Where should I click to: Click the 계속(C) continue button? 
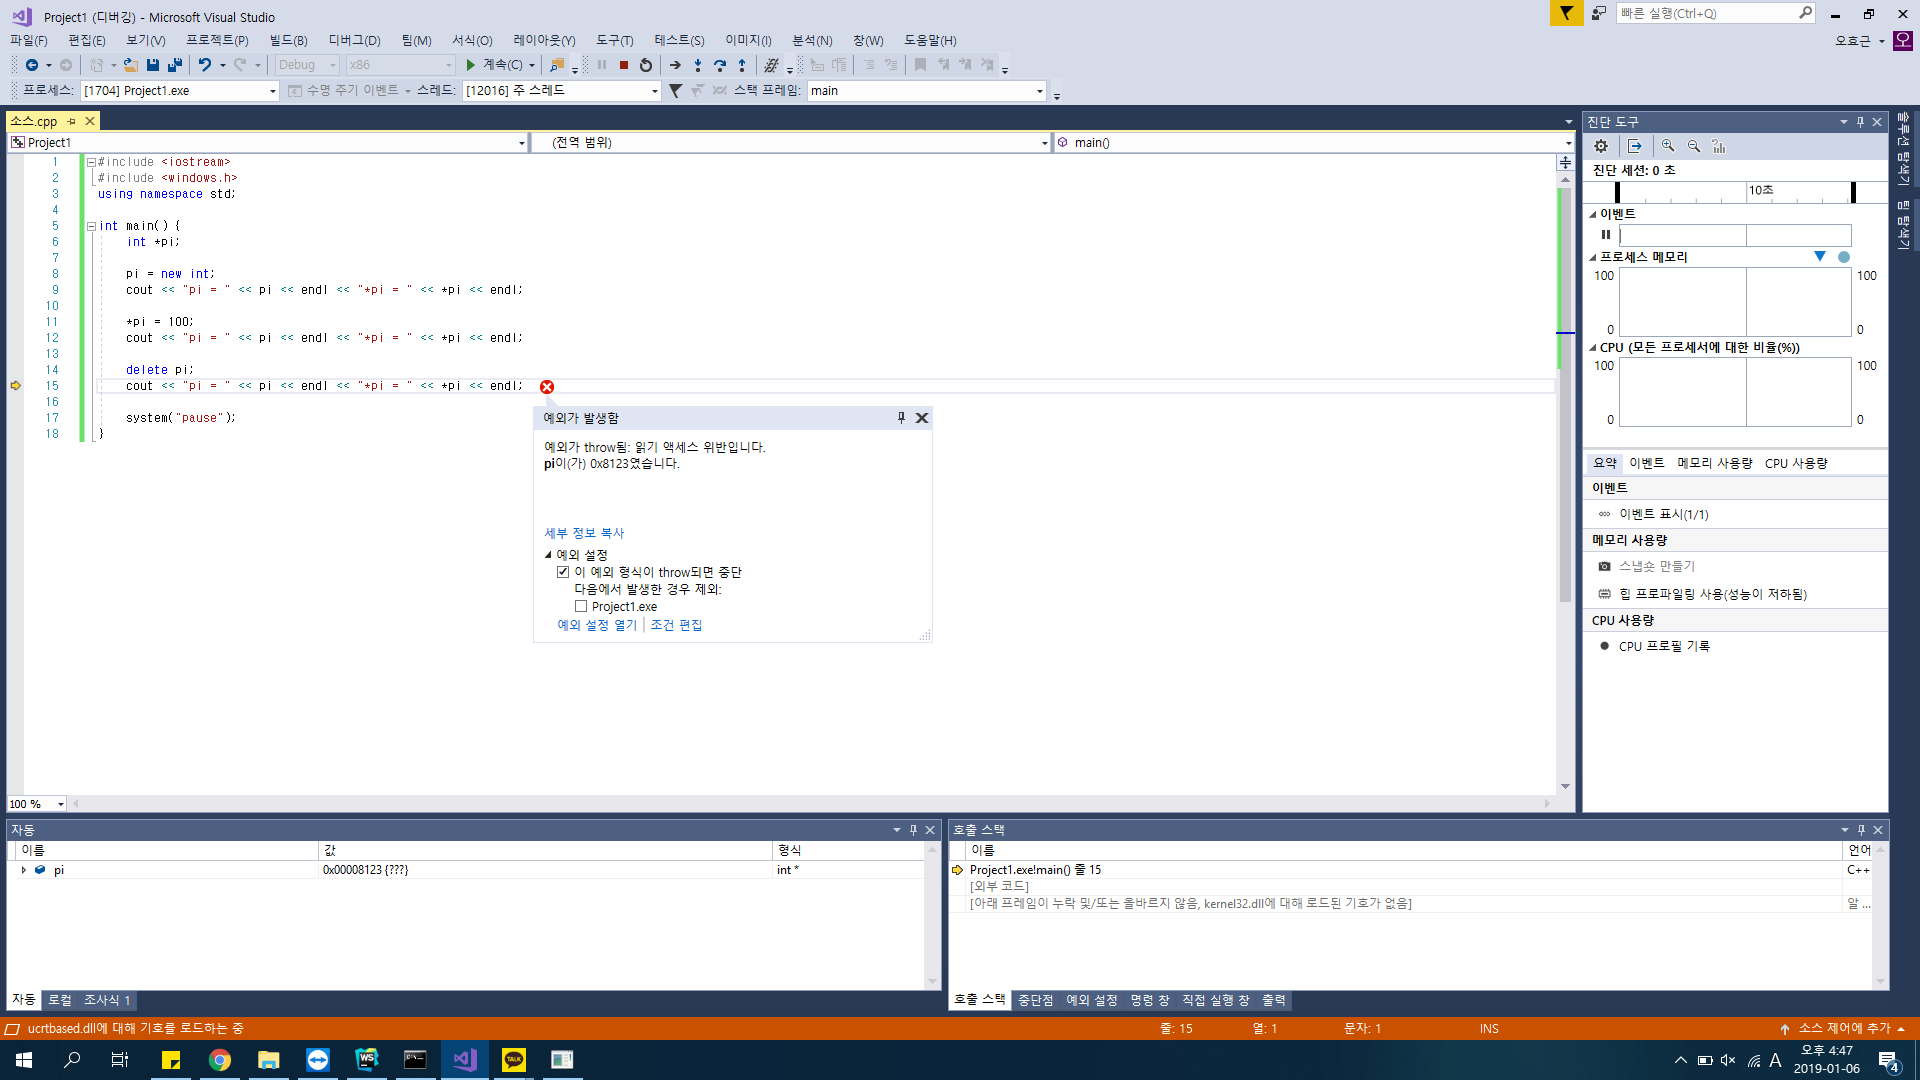[494, 65]
